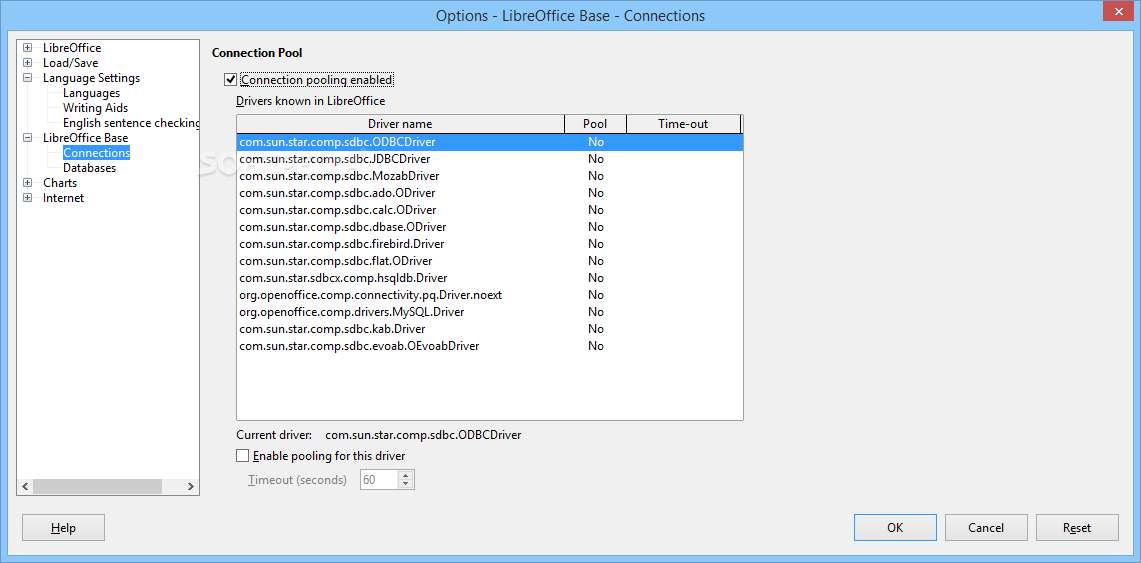
Task: Select the Connections tree item
Action: coord(96,153)
